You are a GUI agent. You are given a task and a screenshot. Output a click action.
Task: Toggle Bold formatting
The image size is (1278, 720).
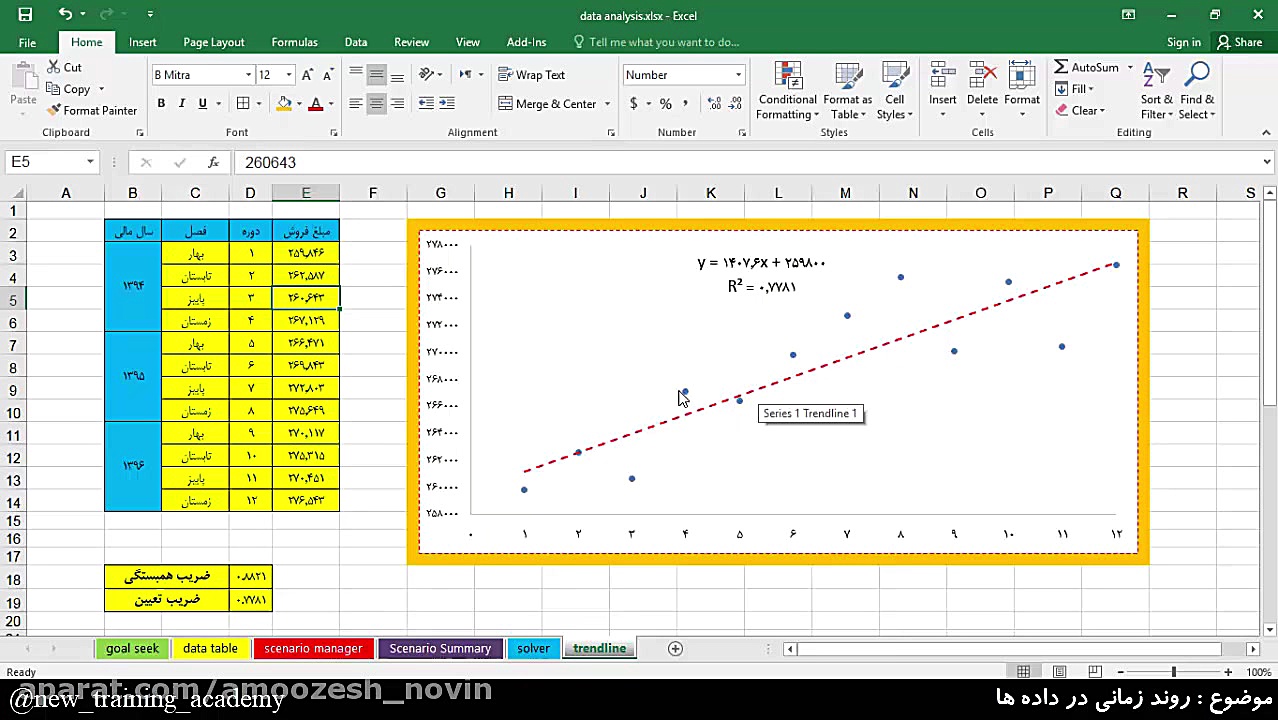click(x=160, y=104)
